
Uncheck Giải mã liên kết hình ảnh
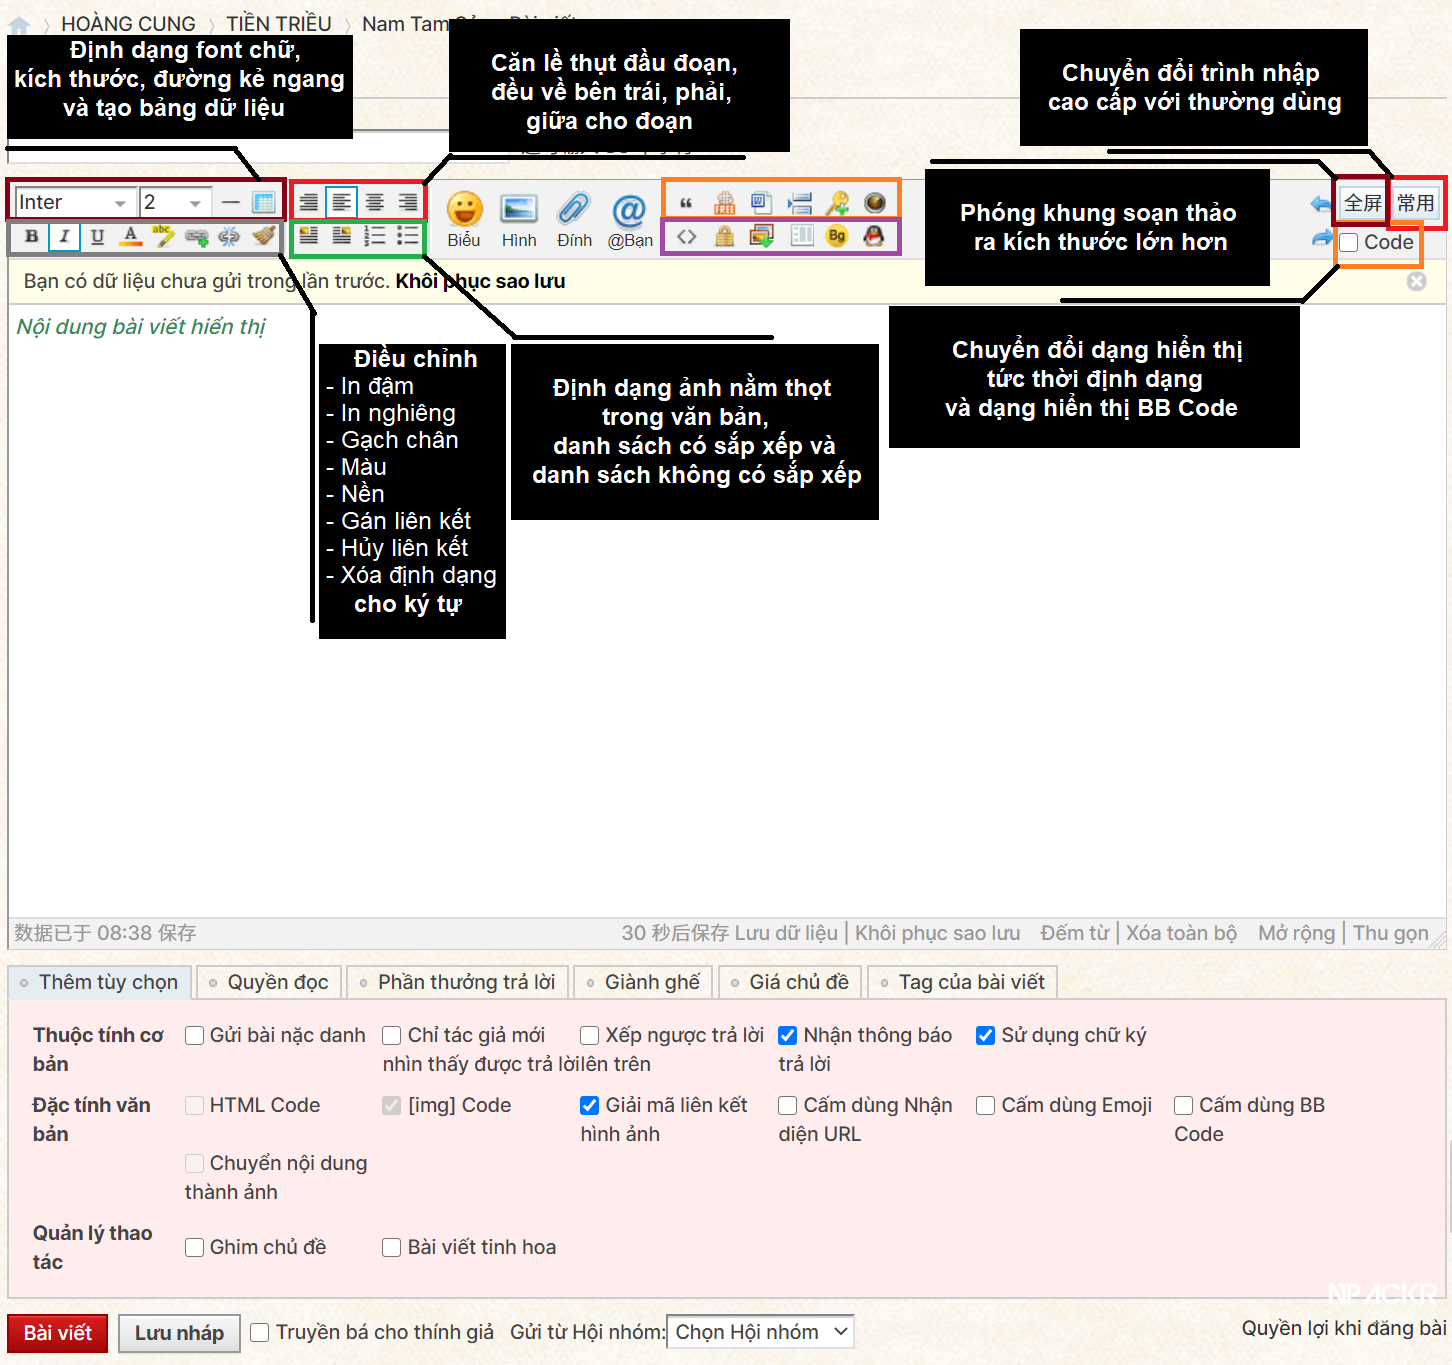590,1105
